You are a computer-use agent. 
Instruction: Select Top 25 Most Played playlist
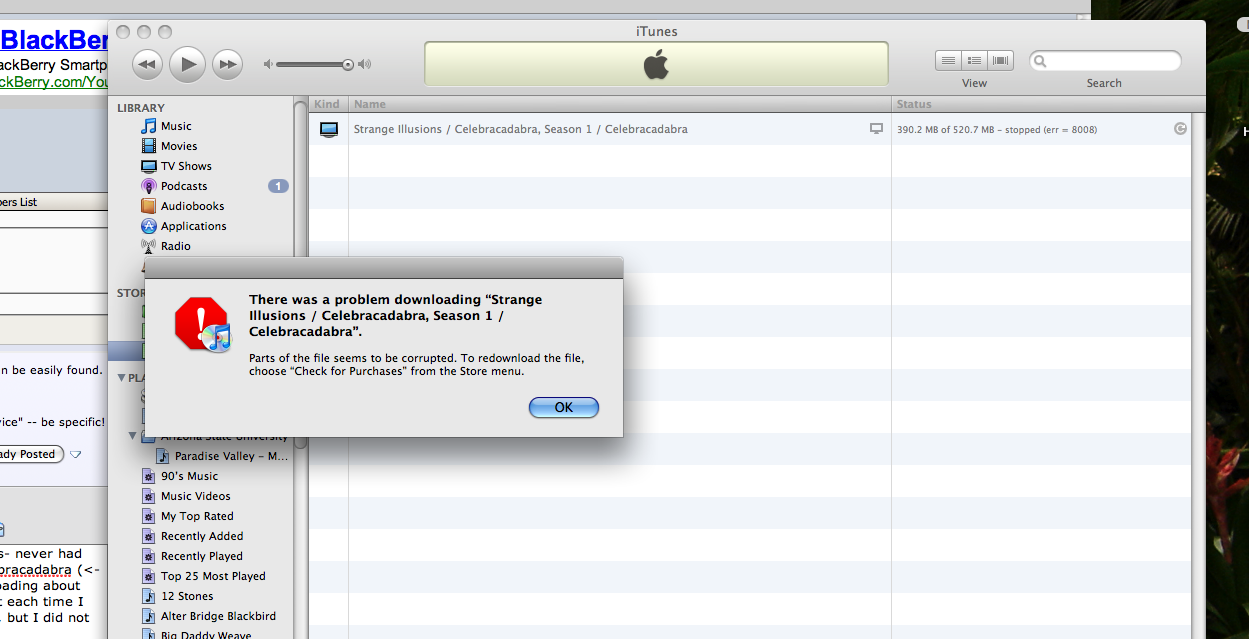tap(213, 576)
